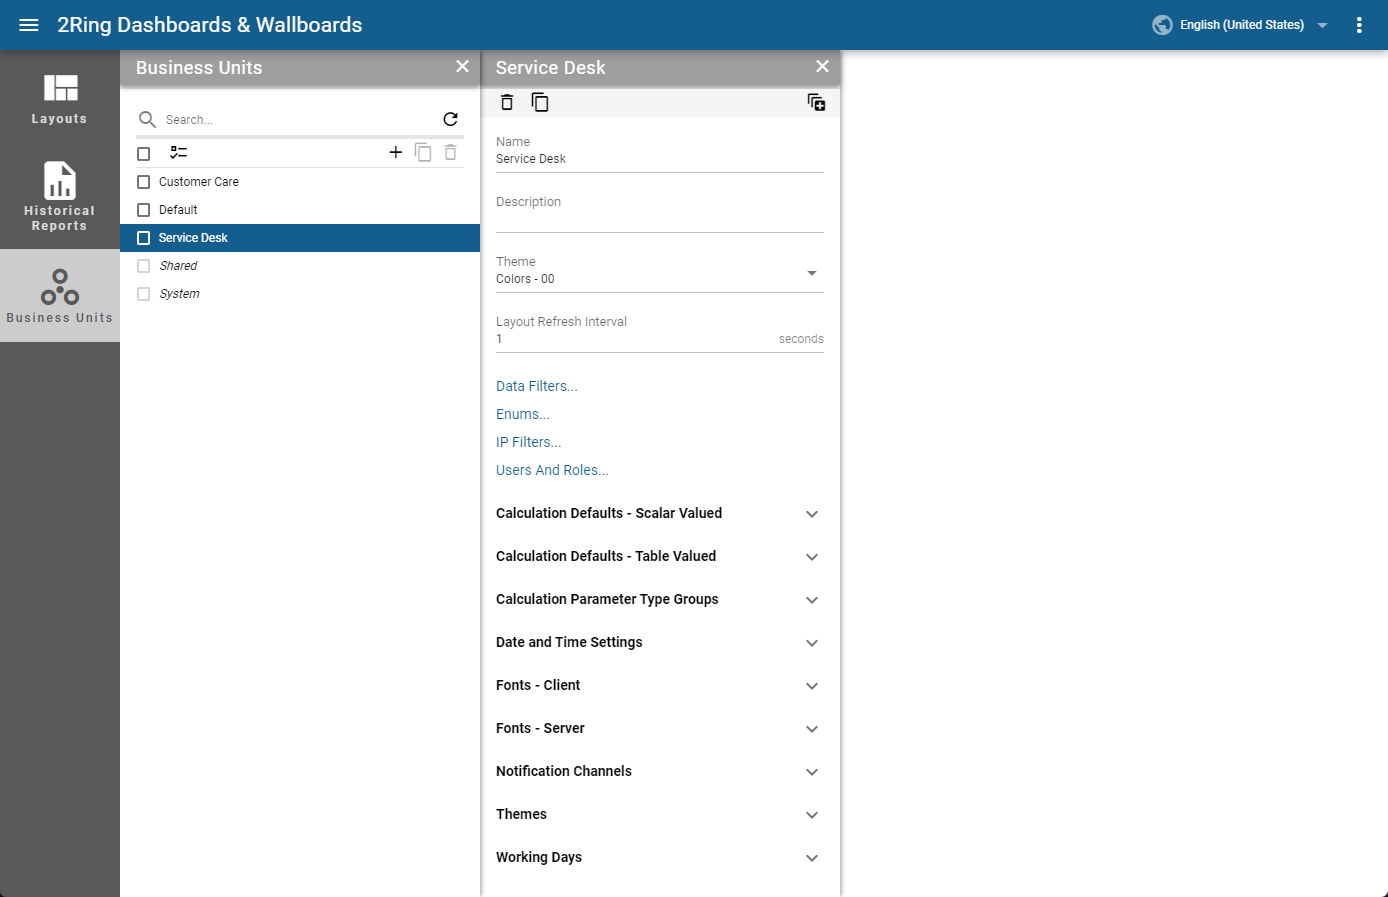Open Historical Reports from sidebar

coord(60,196)
